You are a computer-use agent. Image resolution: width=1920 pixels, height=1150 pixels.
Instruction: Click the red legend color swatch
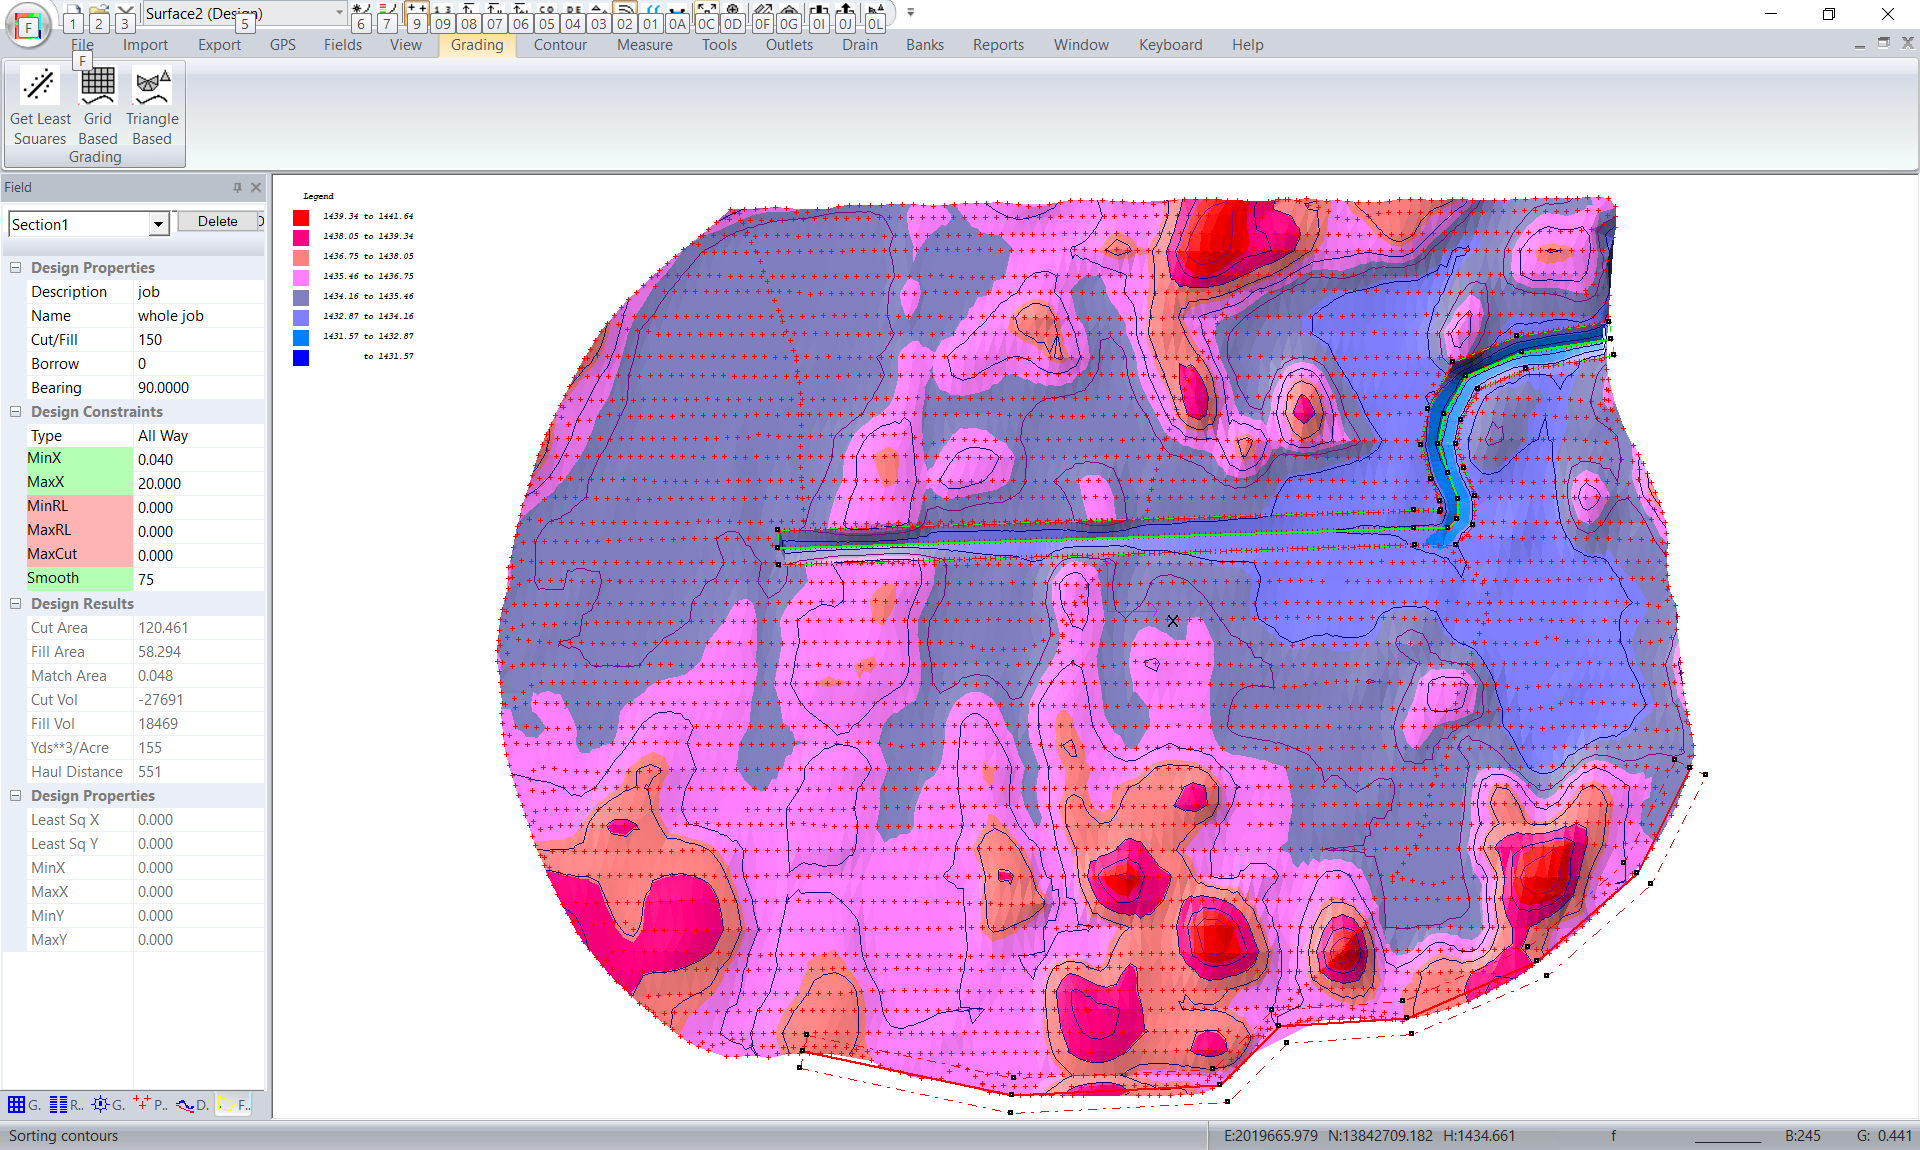coord(301,217)
